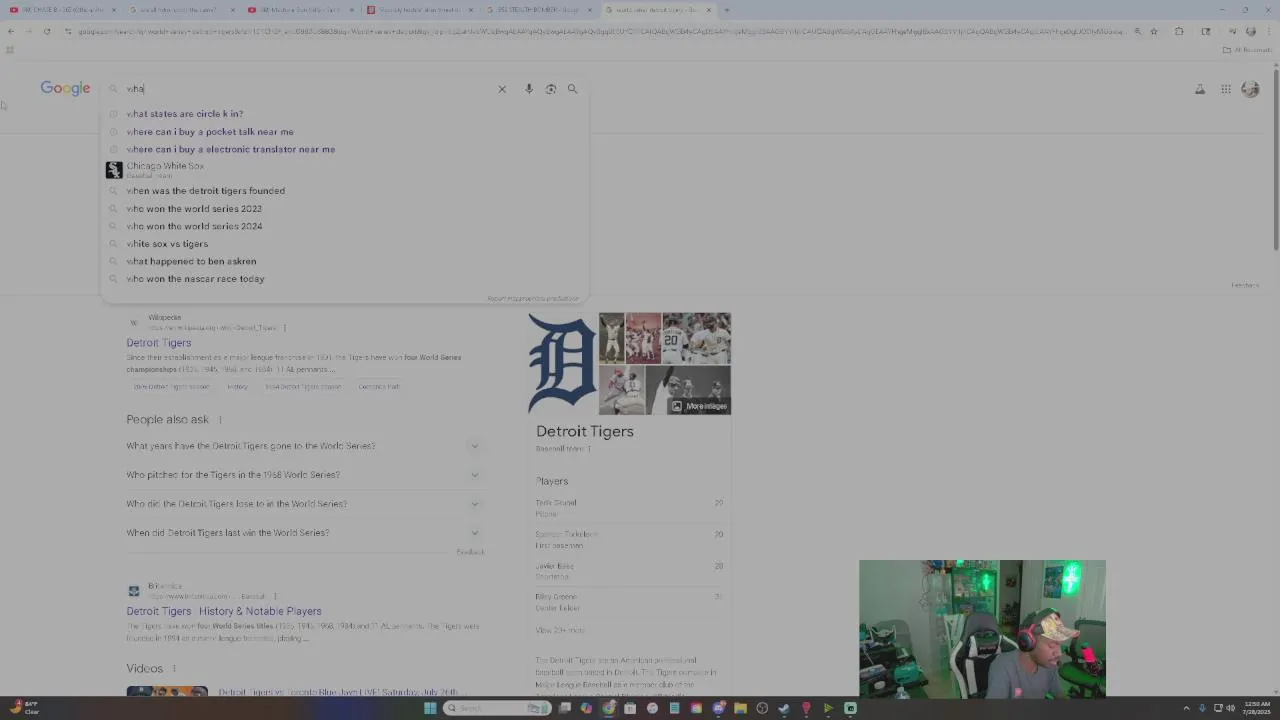The image size is (1280, 720).
Task: Click the magnifier search submit icon
Action: click(x=573, y=89)
